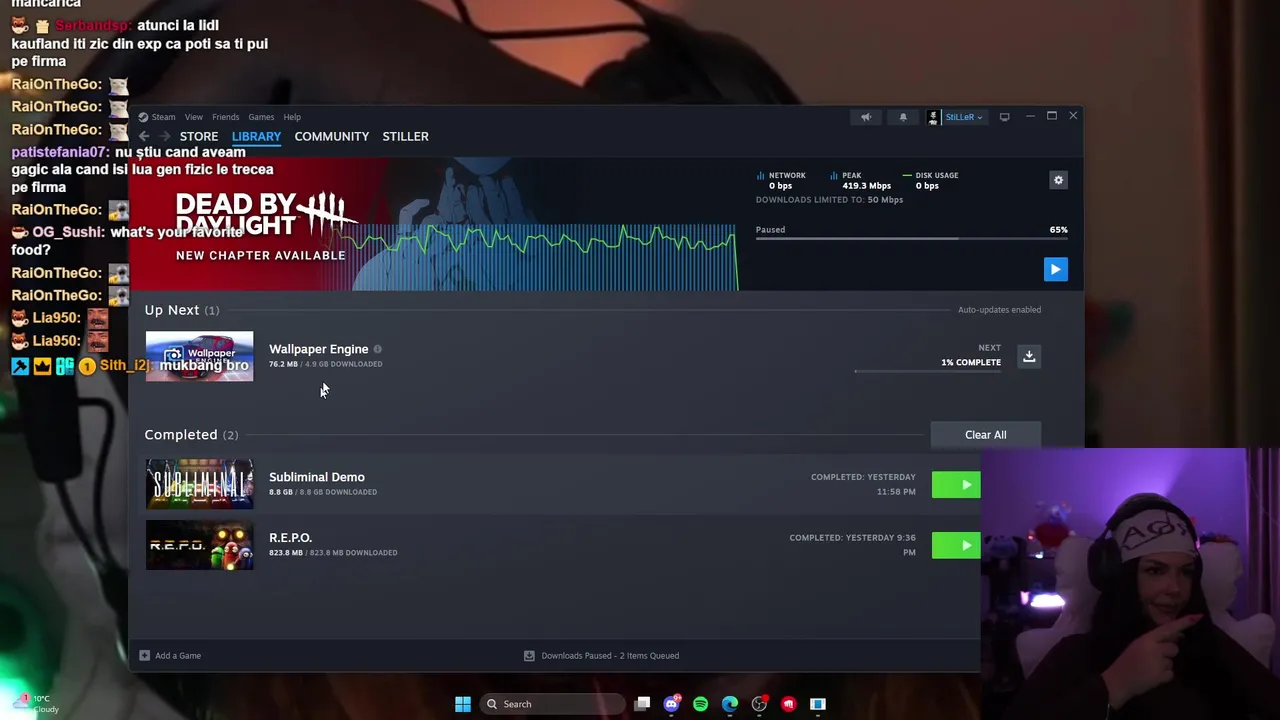Screen dimensions: 1280x720
Task: Click the Subliminal Demo title
Action: tap(317, 477)
